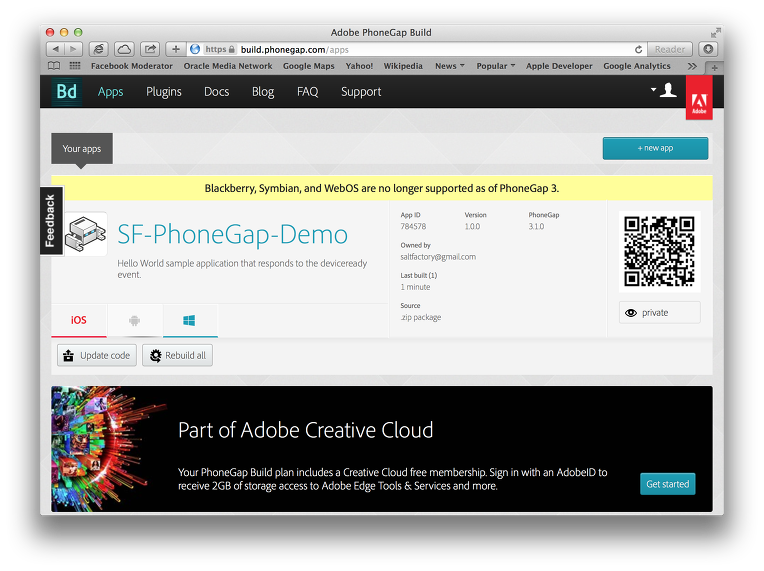Screen dimensions: 764x571
Task: Open the Blog navigation item
Action: [263, 92]
